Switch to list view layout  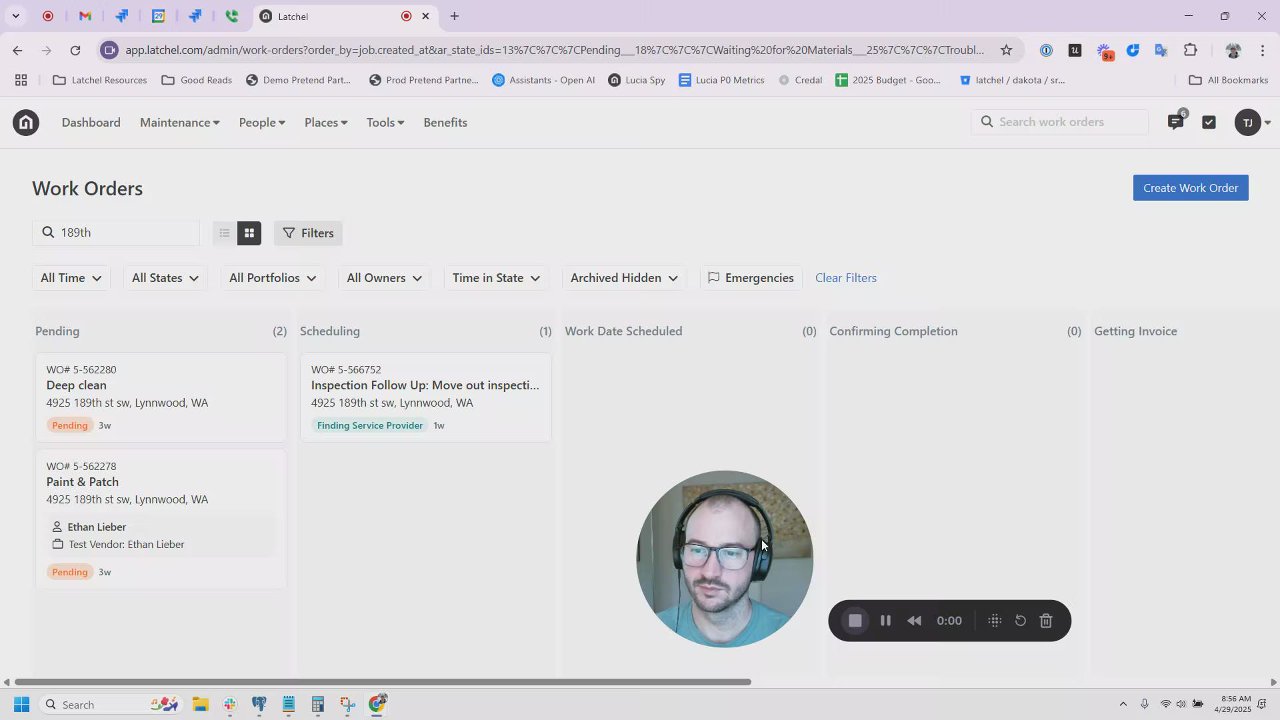224,233
